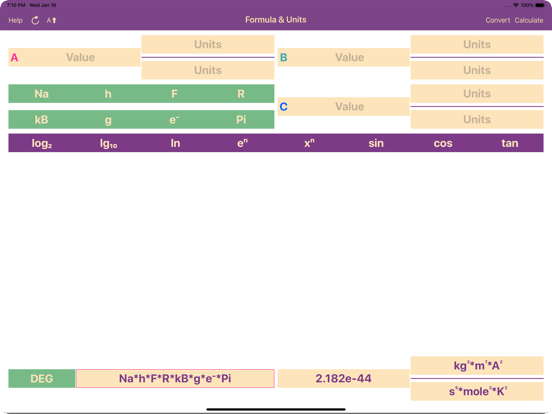552x414 pixels.
Task: Select the C Value input field
Action: coord(343,107)
